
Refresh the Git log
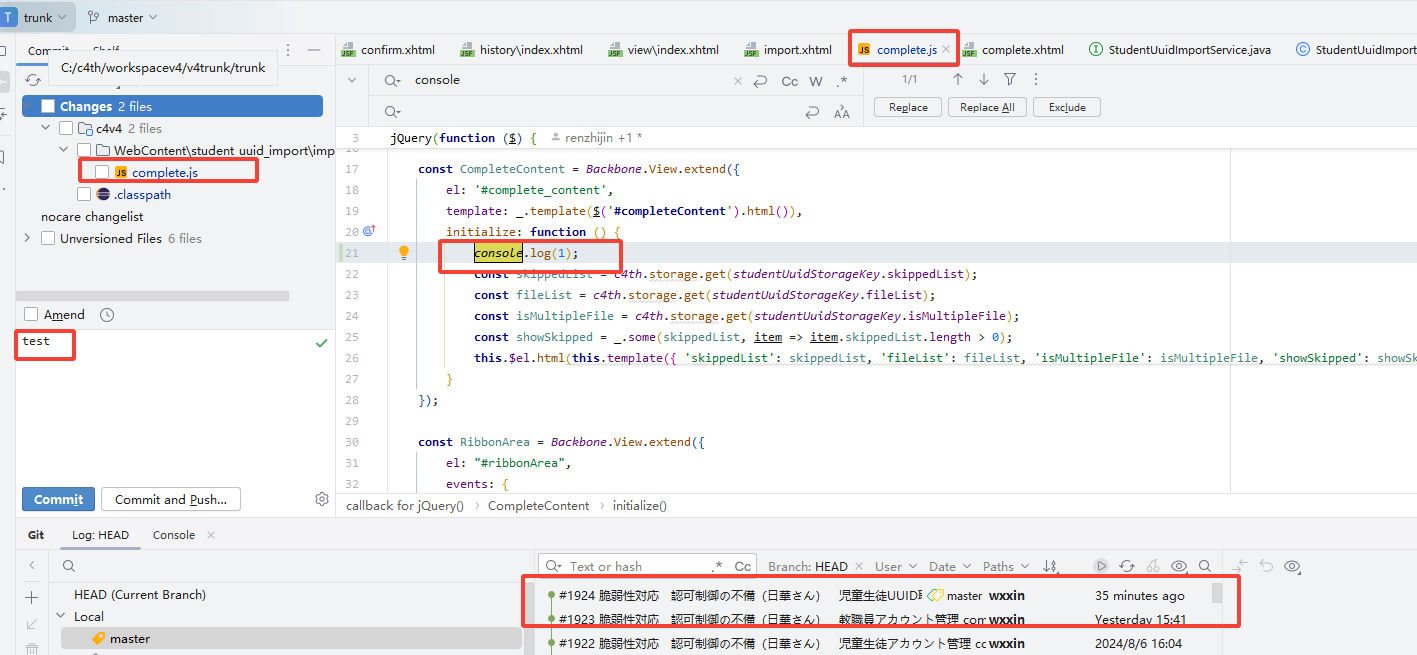click(1127, 566)
